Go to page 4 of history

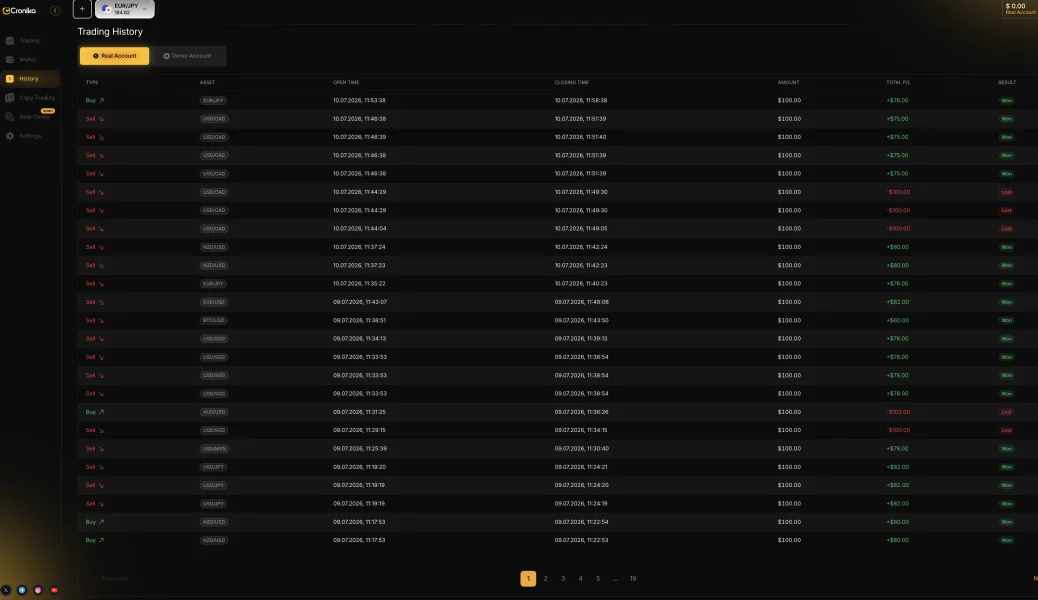point(581,579)
